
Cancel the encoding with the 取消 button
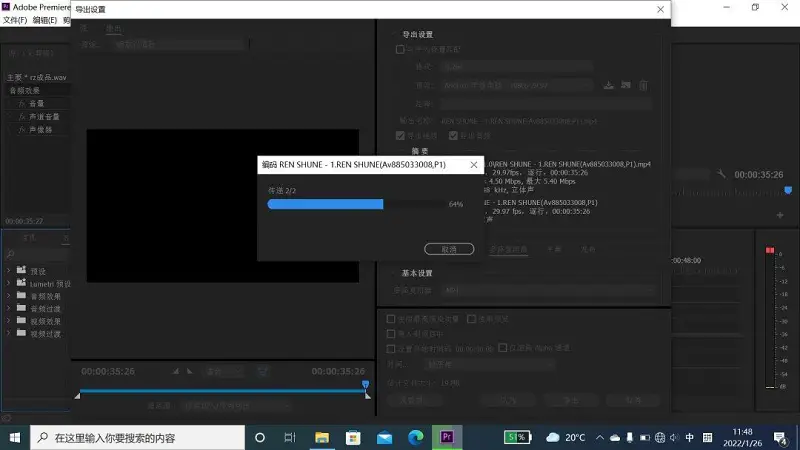coord(449,249)
